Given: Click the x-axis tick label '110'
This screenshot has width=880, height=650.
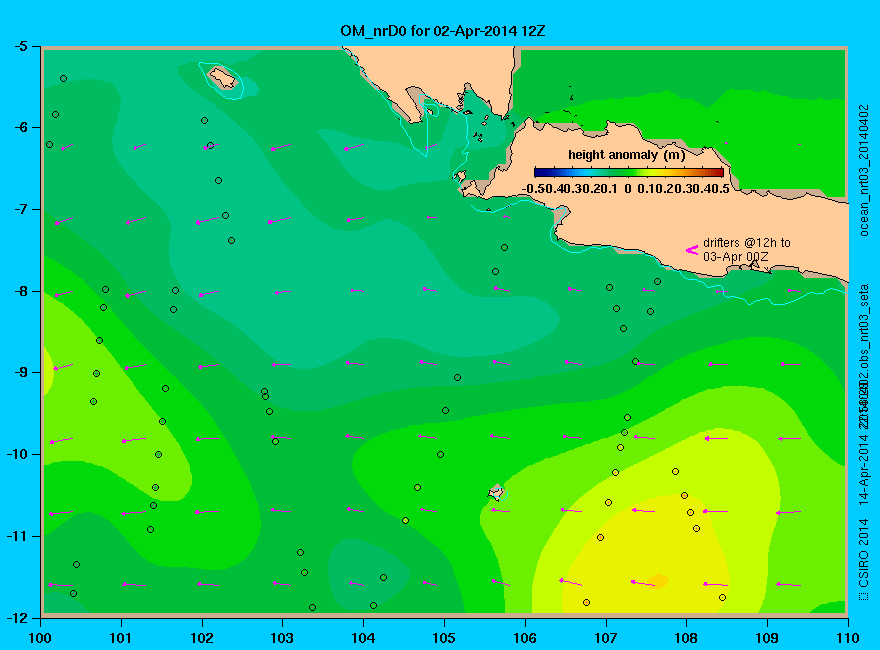Looking at the screenshot, I should pos(848,638).
